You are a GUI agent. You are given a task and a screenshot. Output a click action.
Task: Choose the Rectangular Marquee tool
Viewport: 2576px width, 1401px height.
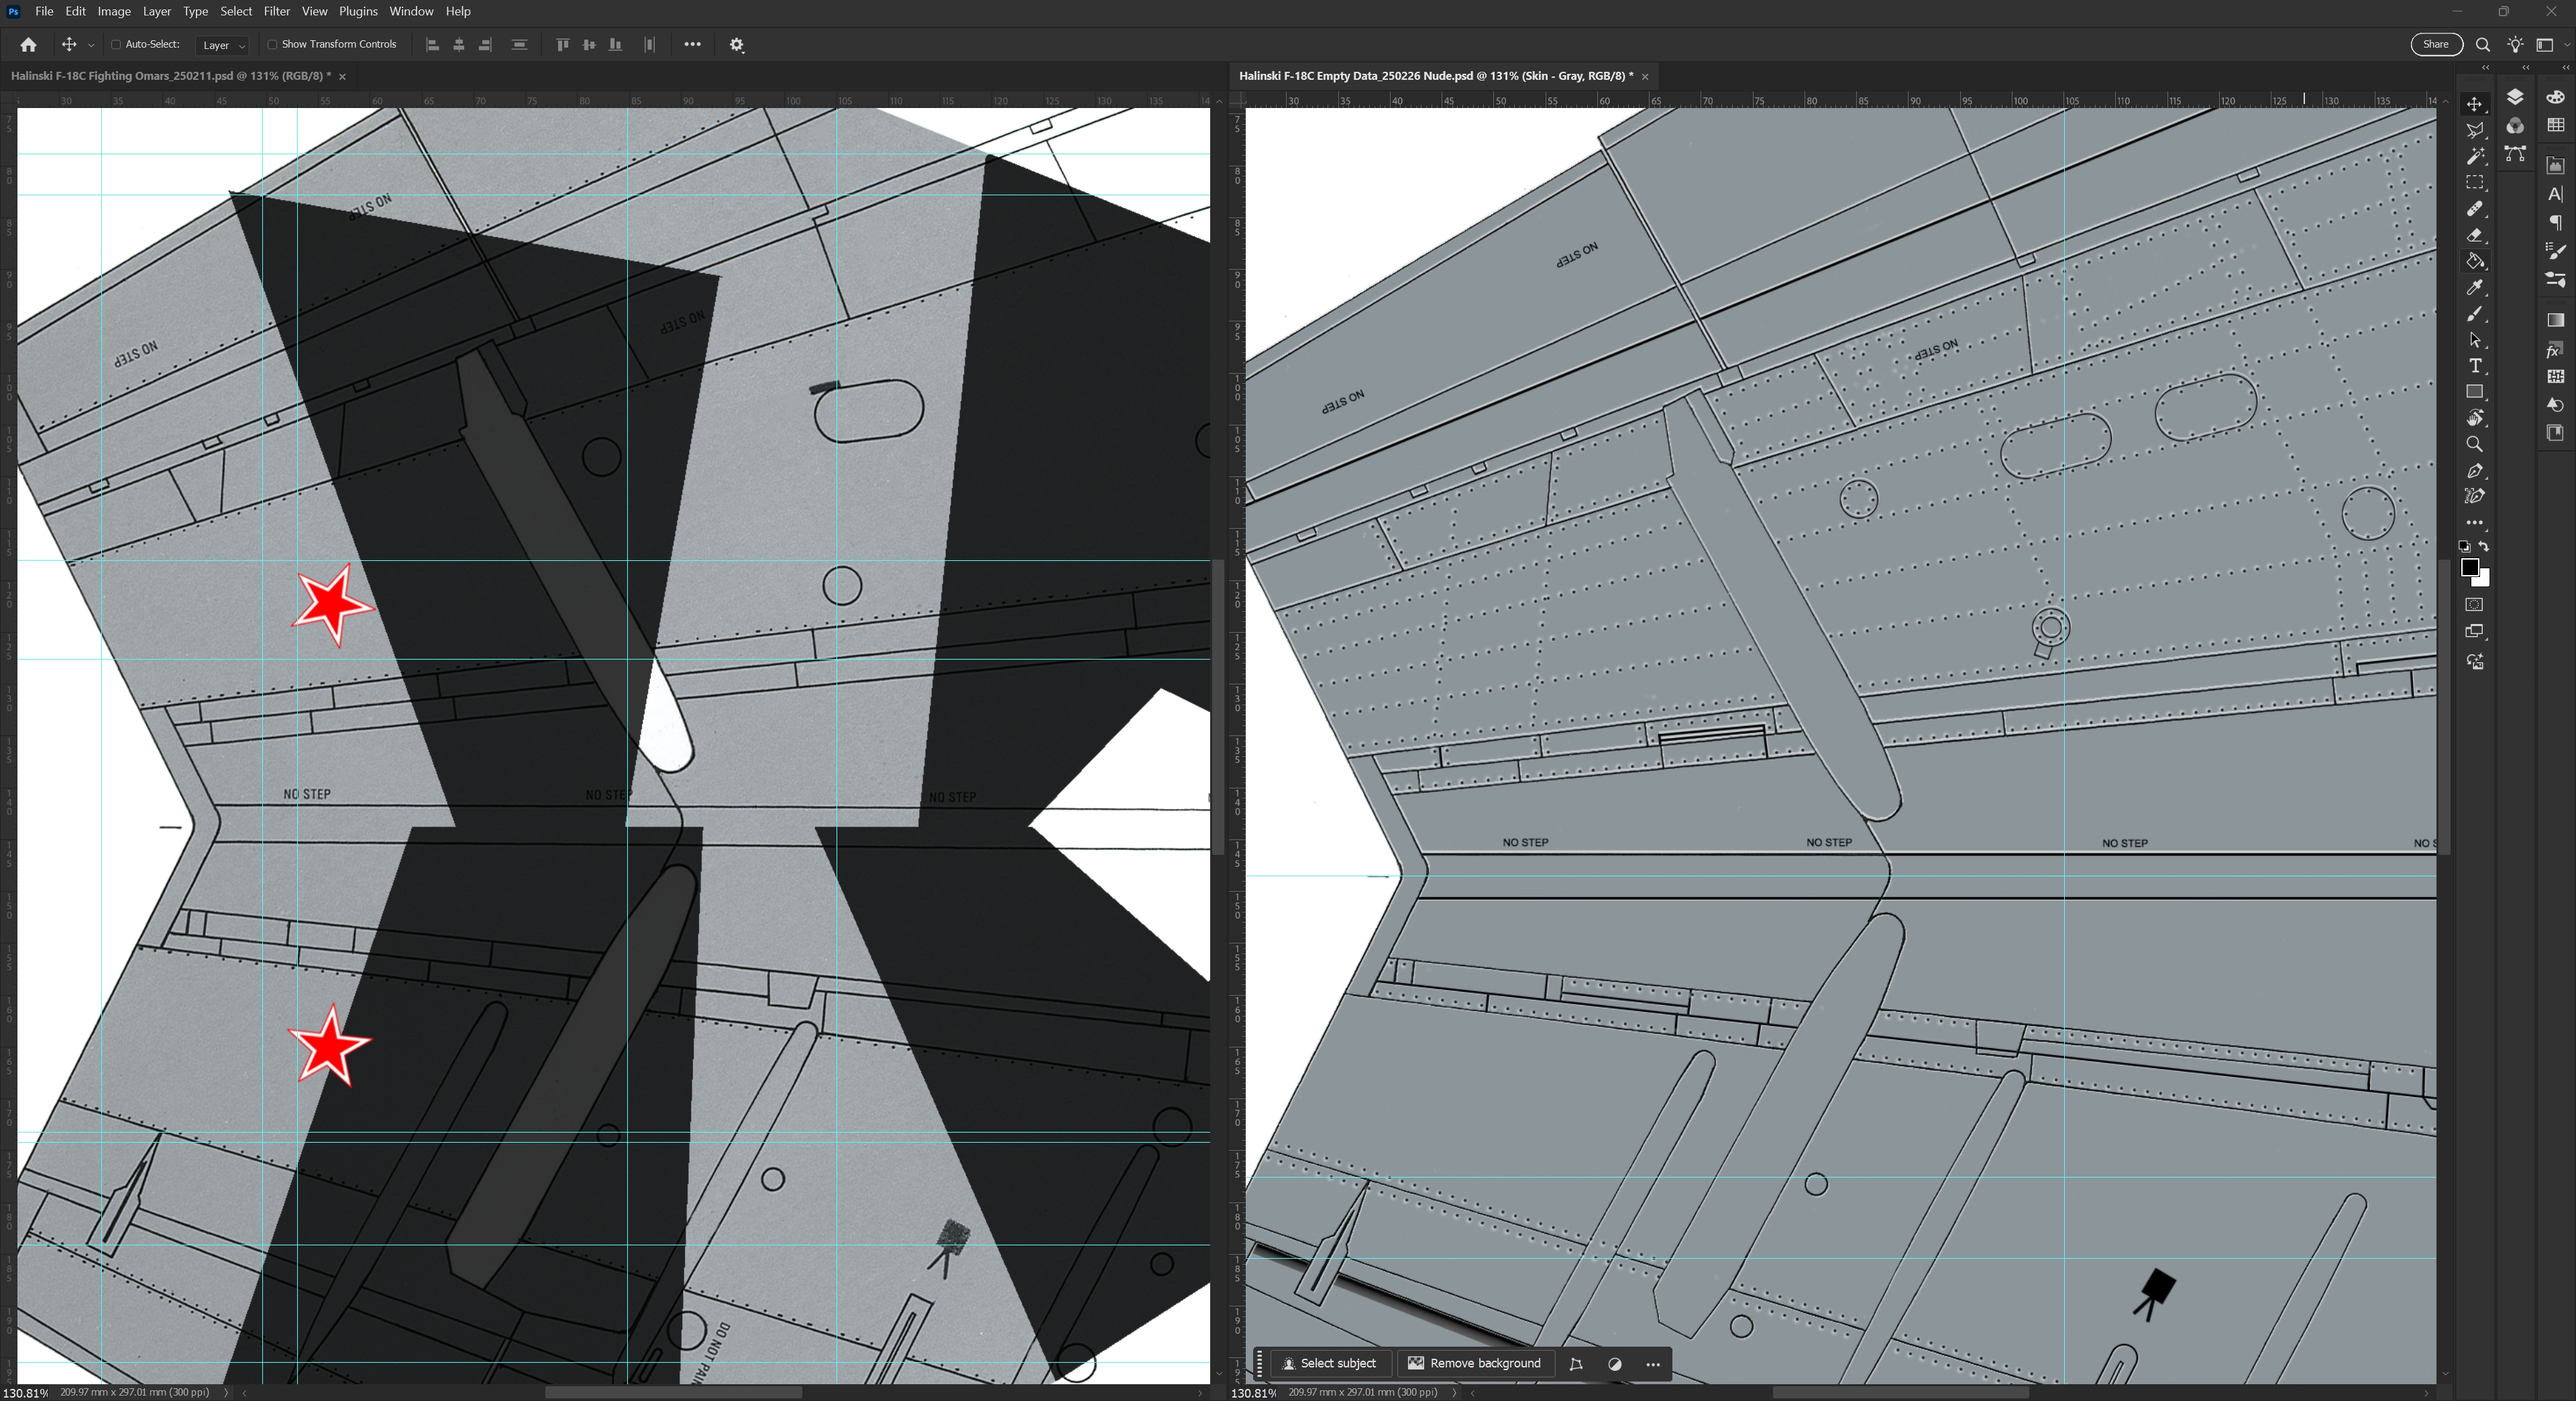tap(2475, 183)
